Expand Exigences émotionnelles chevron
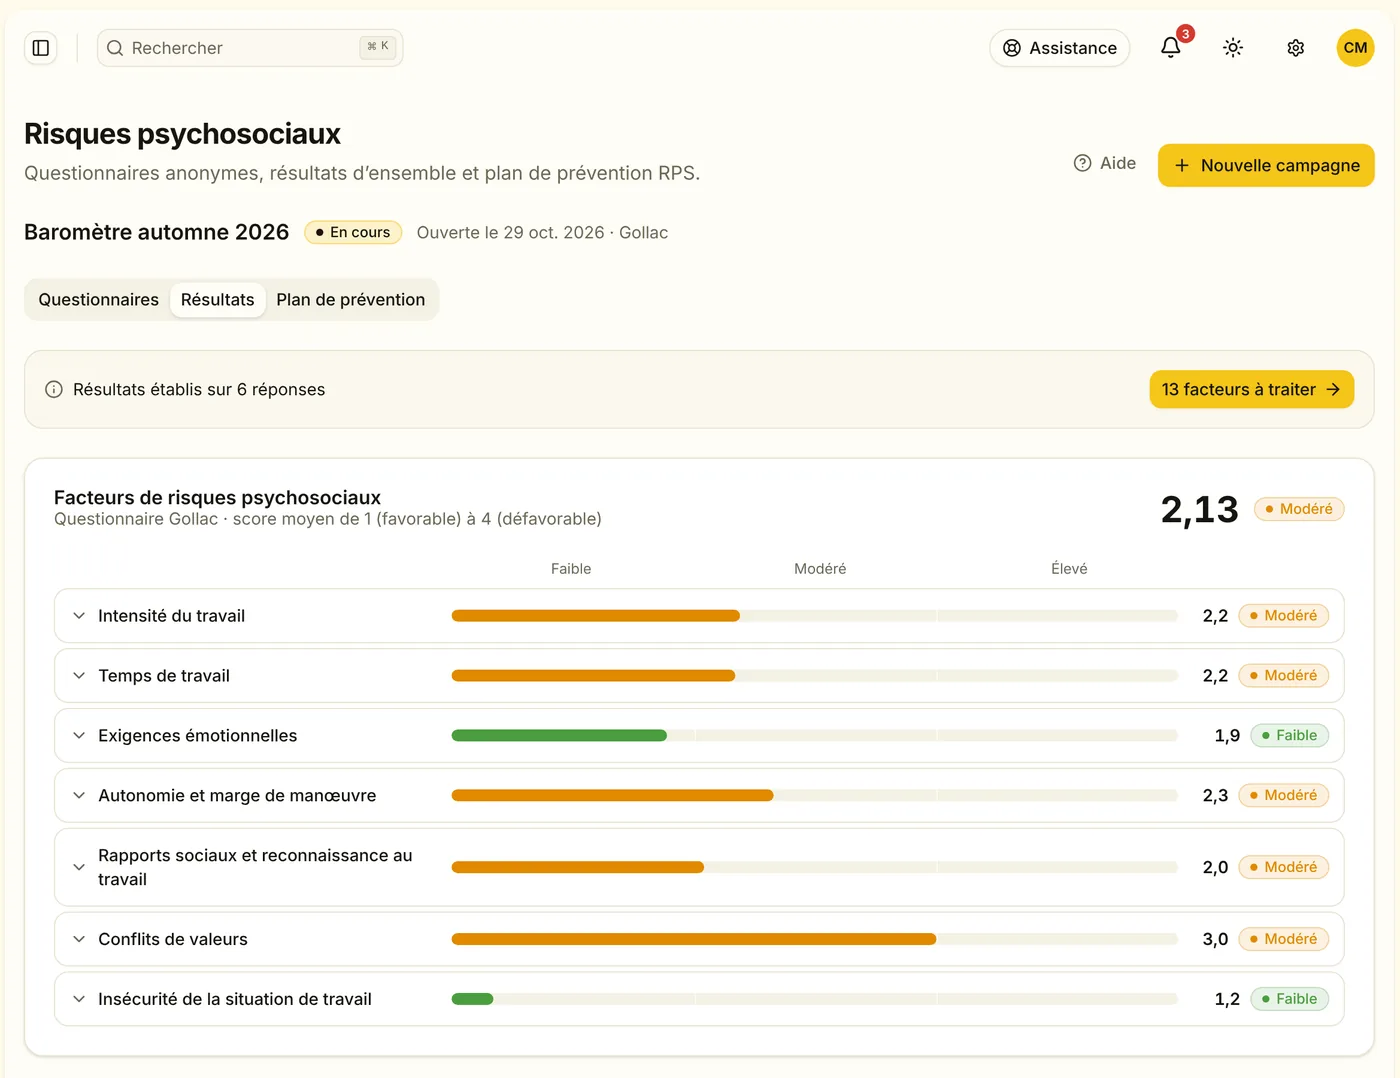 tap(79, 736)
